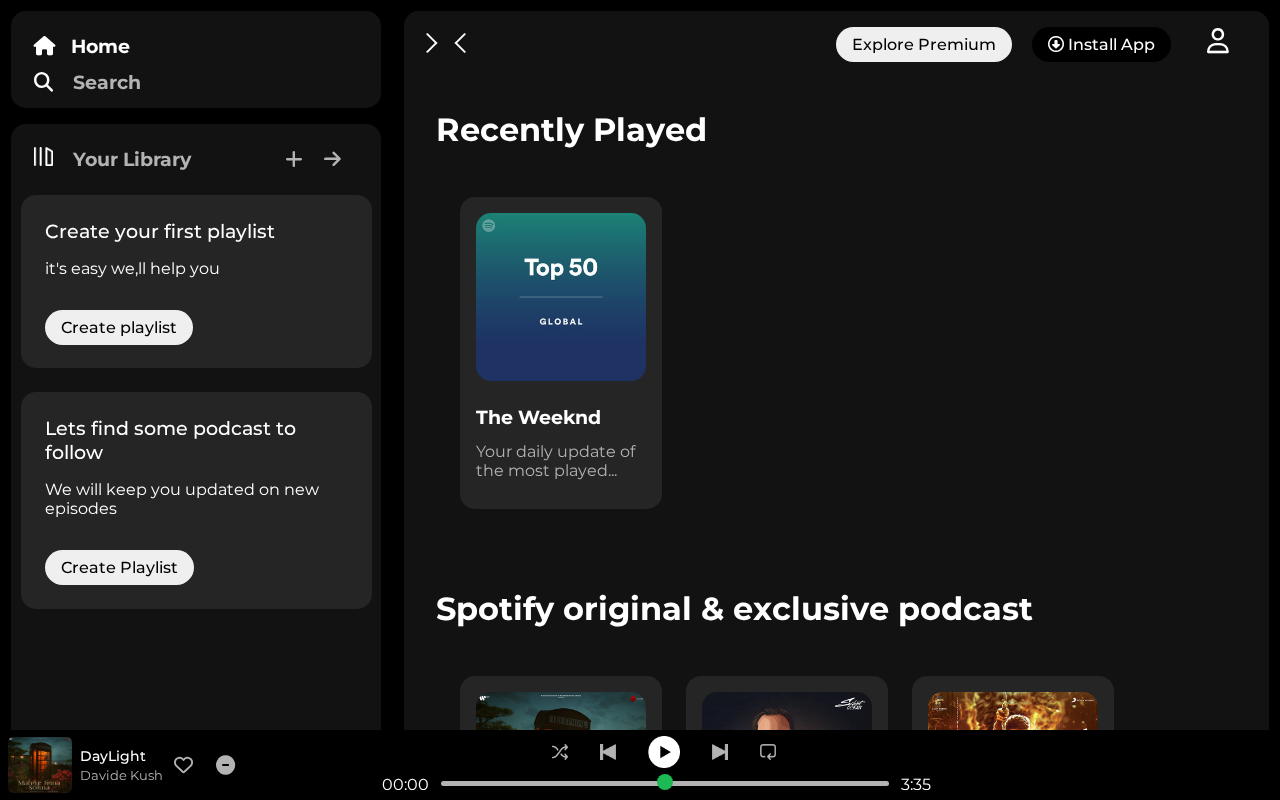Skip to the next track
Viewport: 1280px width, 800px height.
720,752
